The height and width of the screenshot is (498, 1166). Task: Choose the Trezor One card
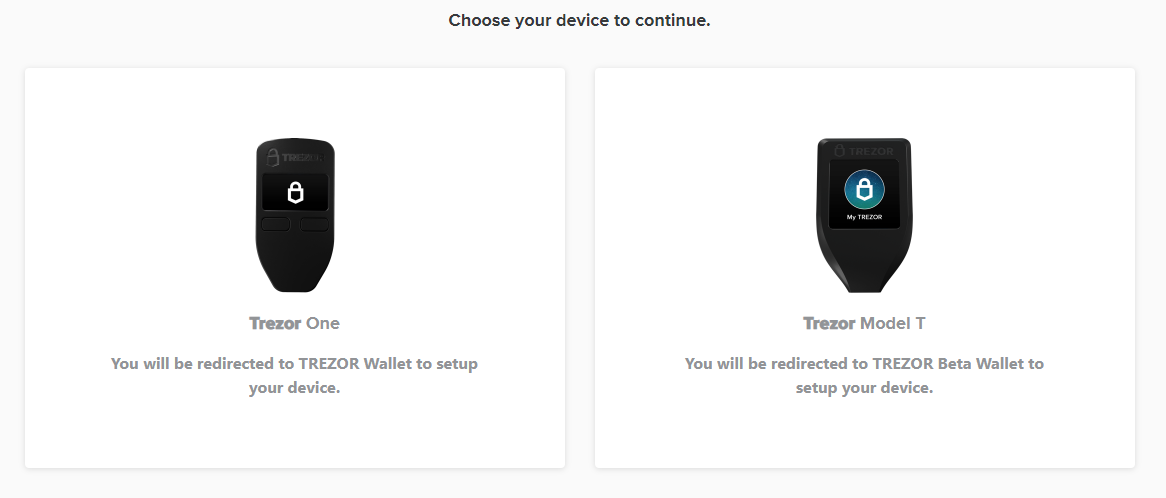pos(294,268)
